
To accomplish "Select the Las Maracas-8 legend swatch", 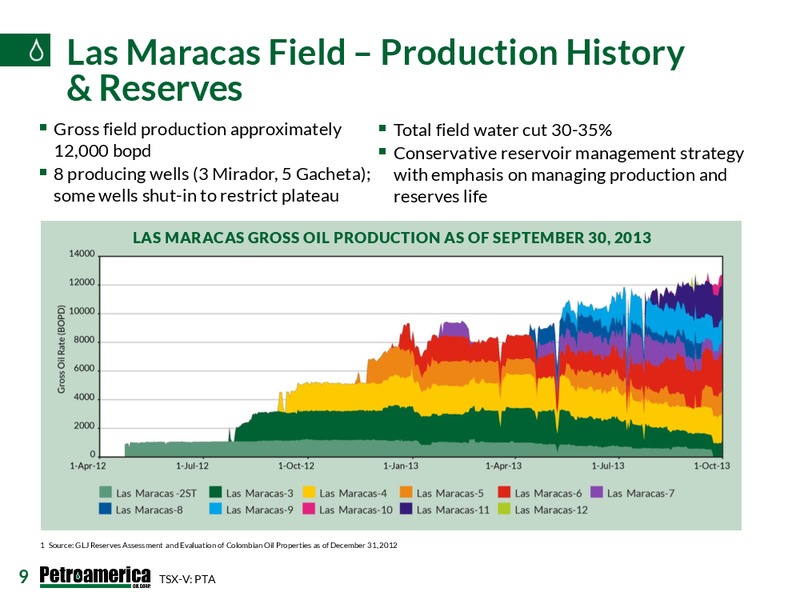I will [x=105, y=509].
